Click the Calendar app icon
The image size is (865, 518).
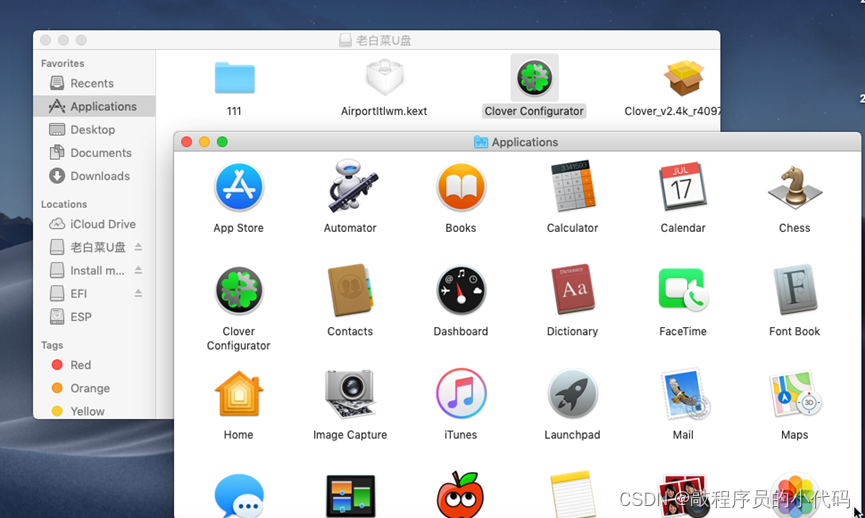[683, 186]
